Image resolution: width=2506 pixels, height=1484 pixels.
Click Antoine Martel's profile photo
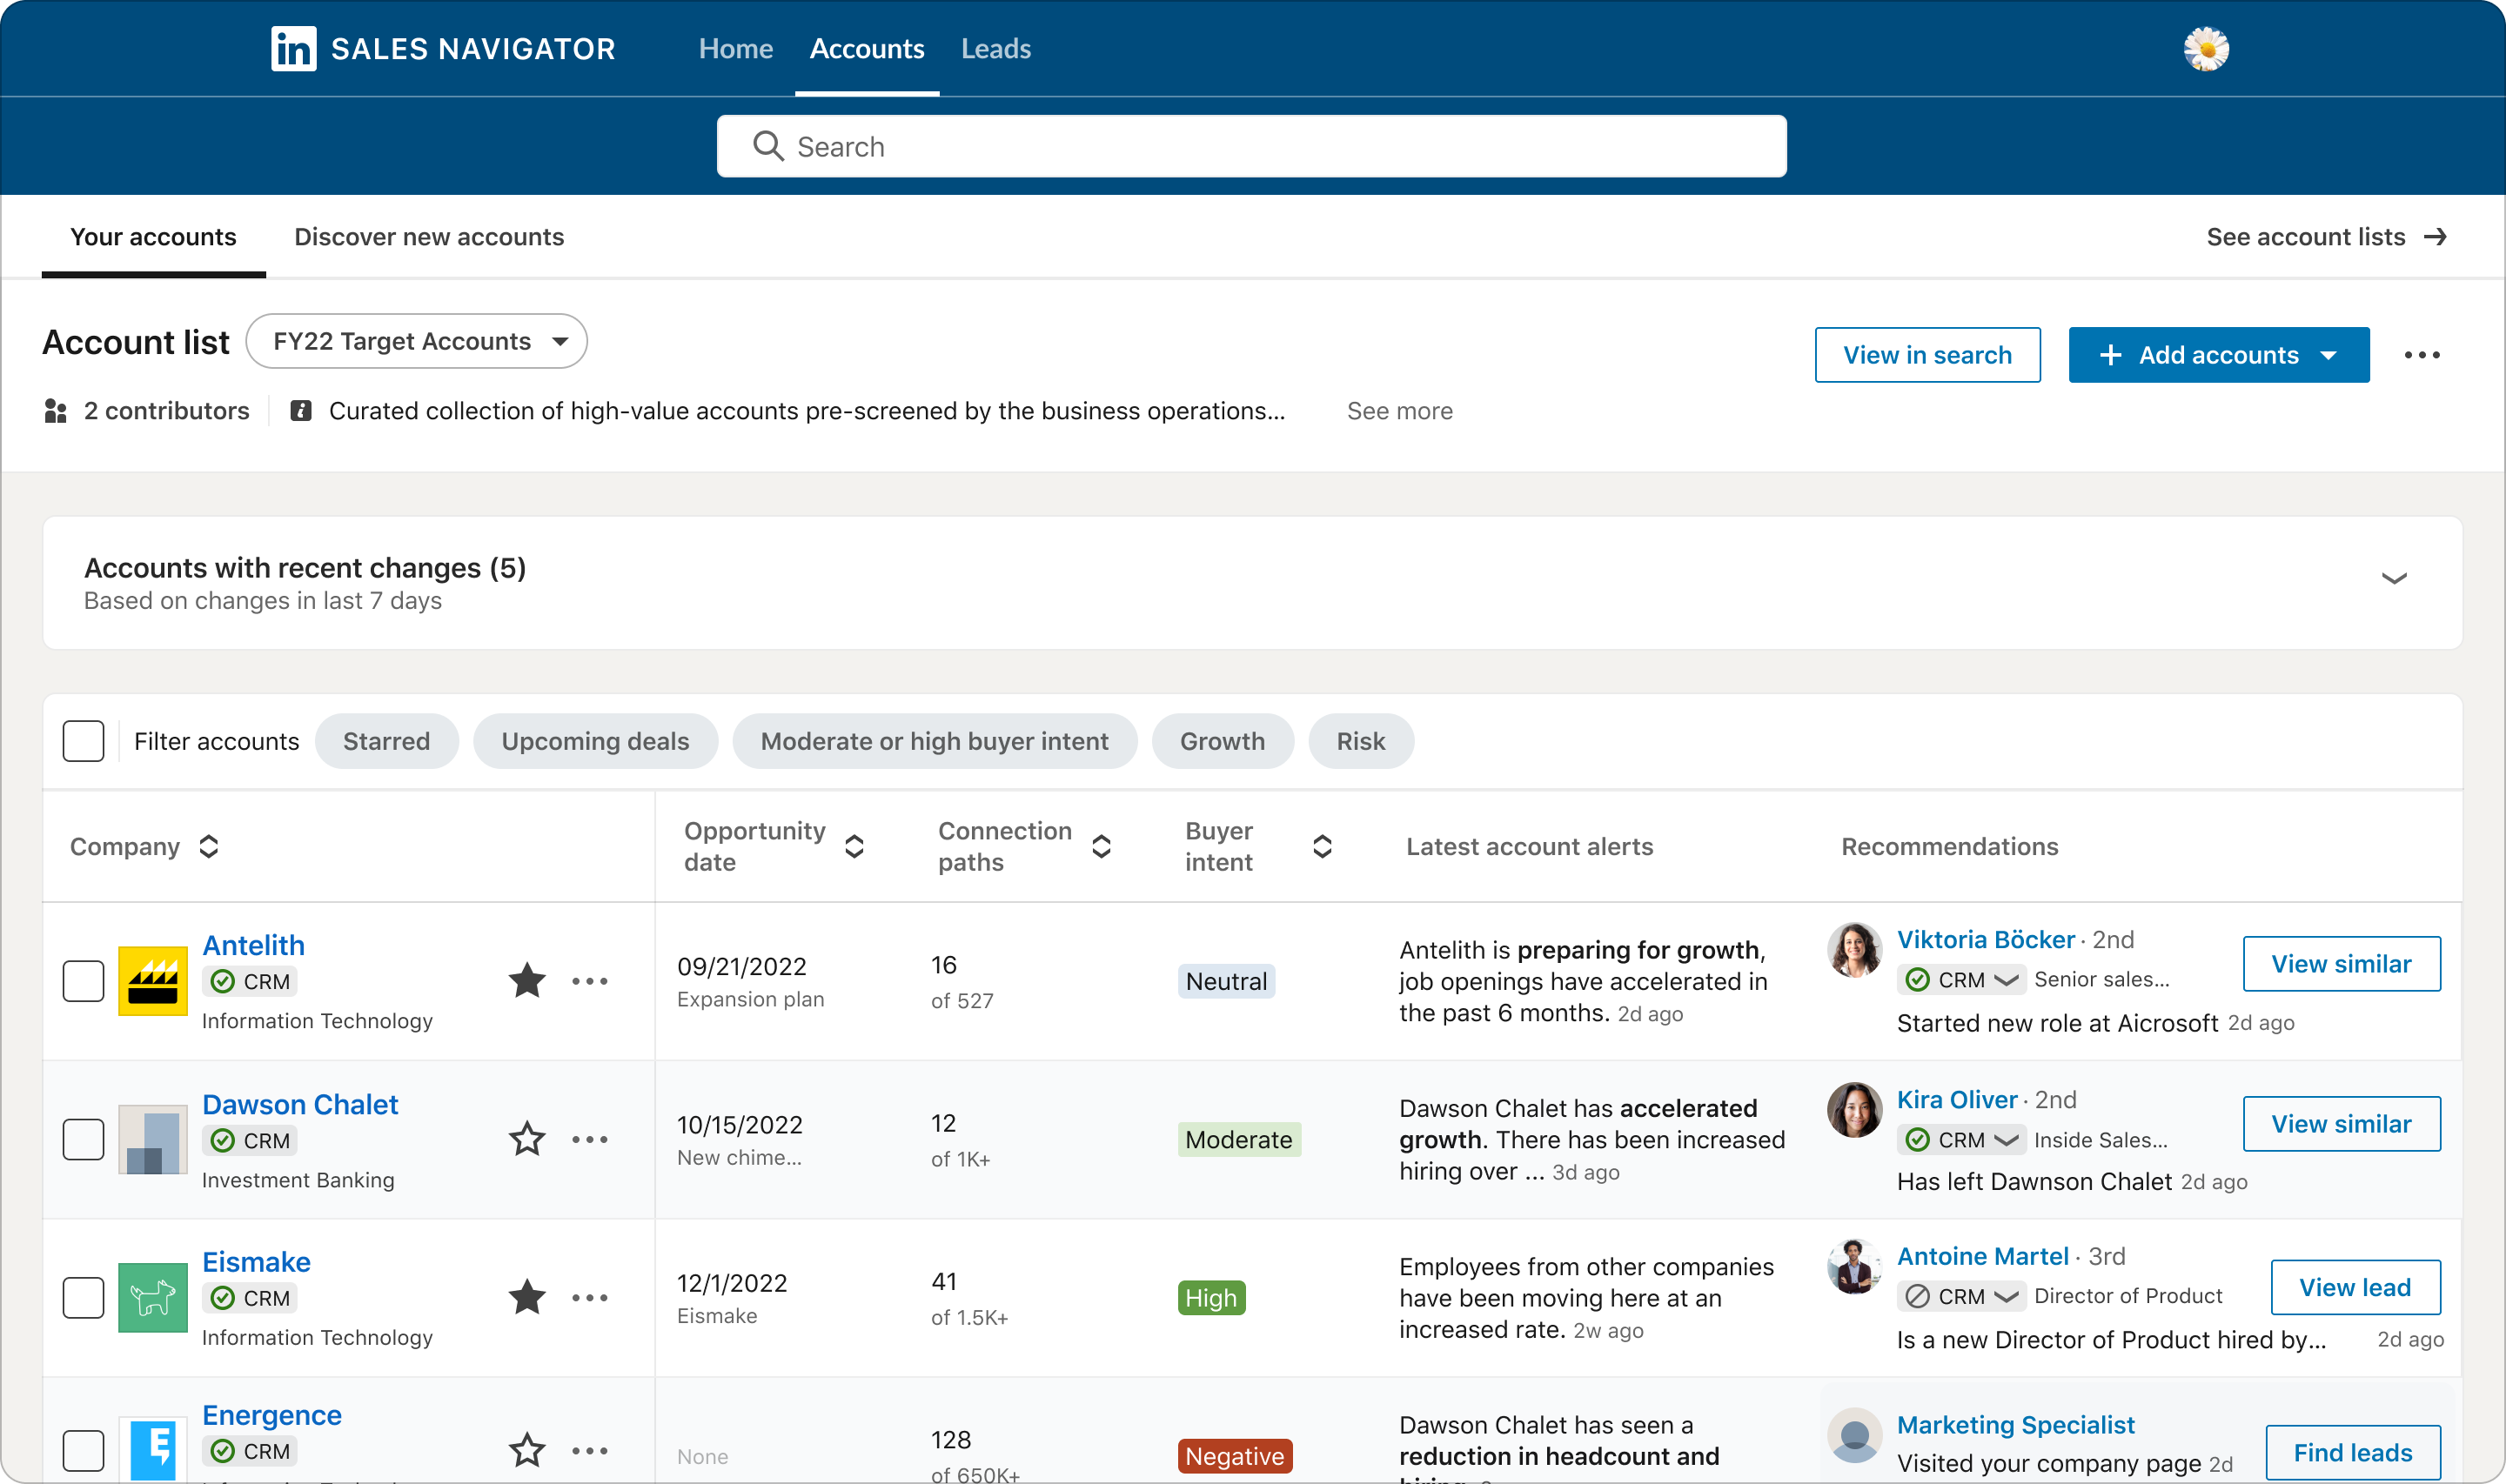pos(1854,1266)
